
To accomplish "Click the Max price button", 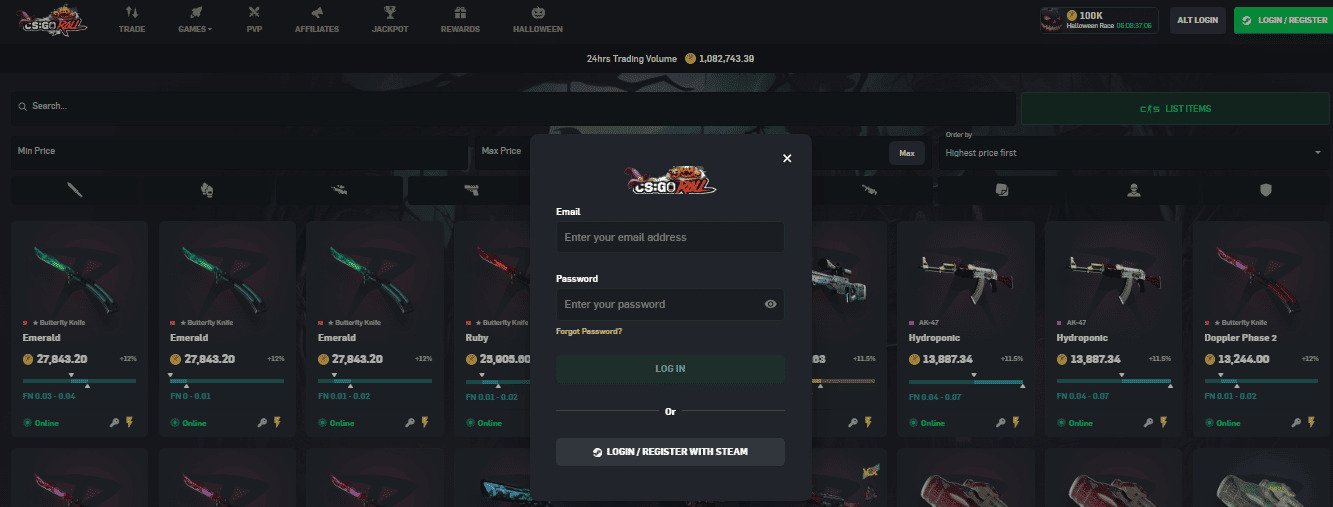I will (907, 153).
